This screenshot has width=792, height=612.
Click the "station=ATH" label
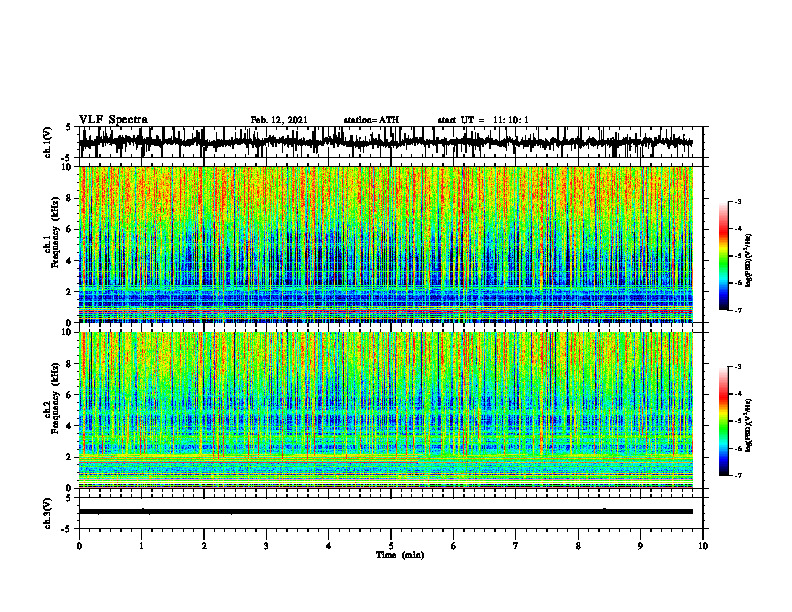coord(371,120)
